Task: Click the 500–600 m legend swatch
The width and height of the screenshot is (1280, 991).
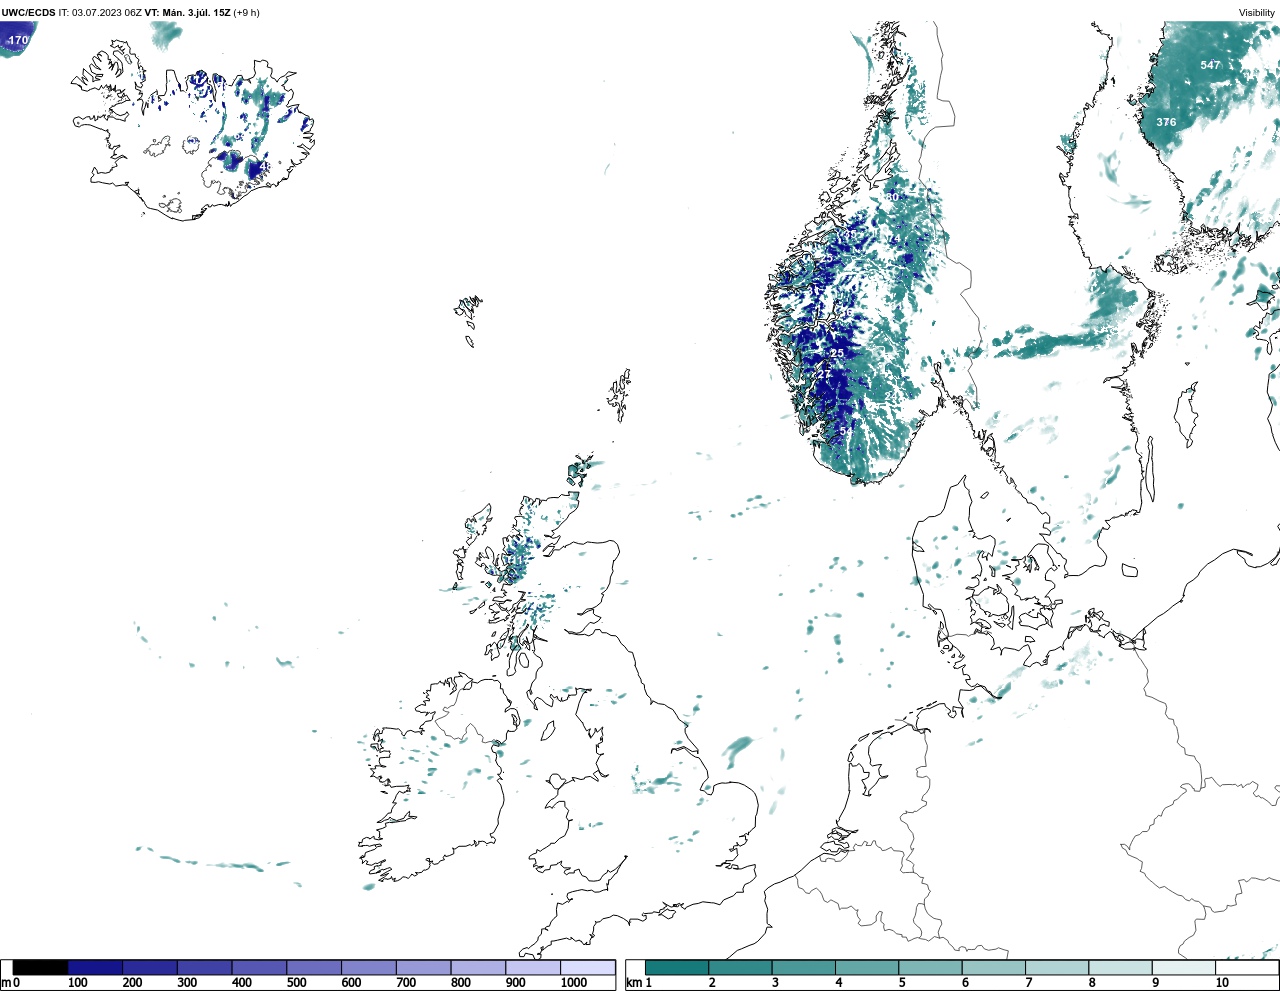Action: click(x=314, y=967)
